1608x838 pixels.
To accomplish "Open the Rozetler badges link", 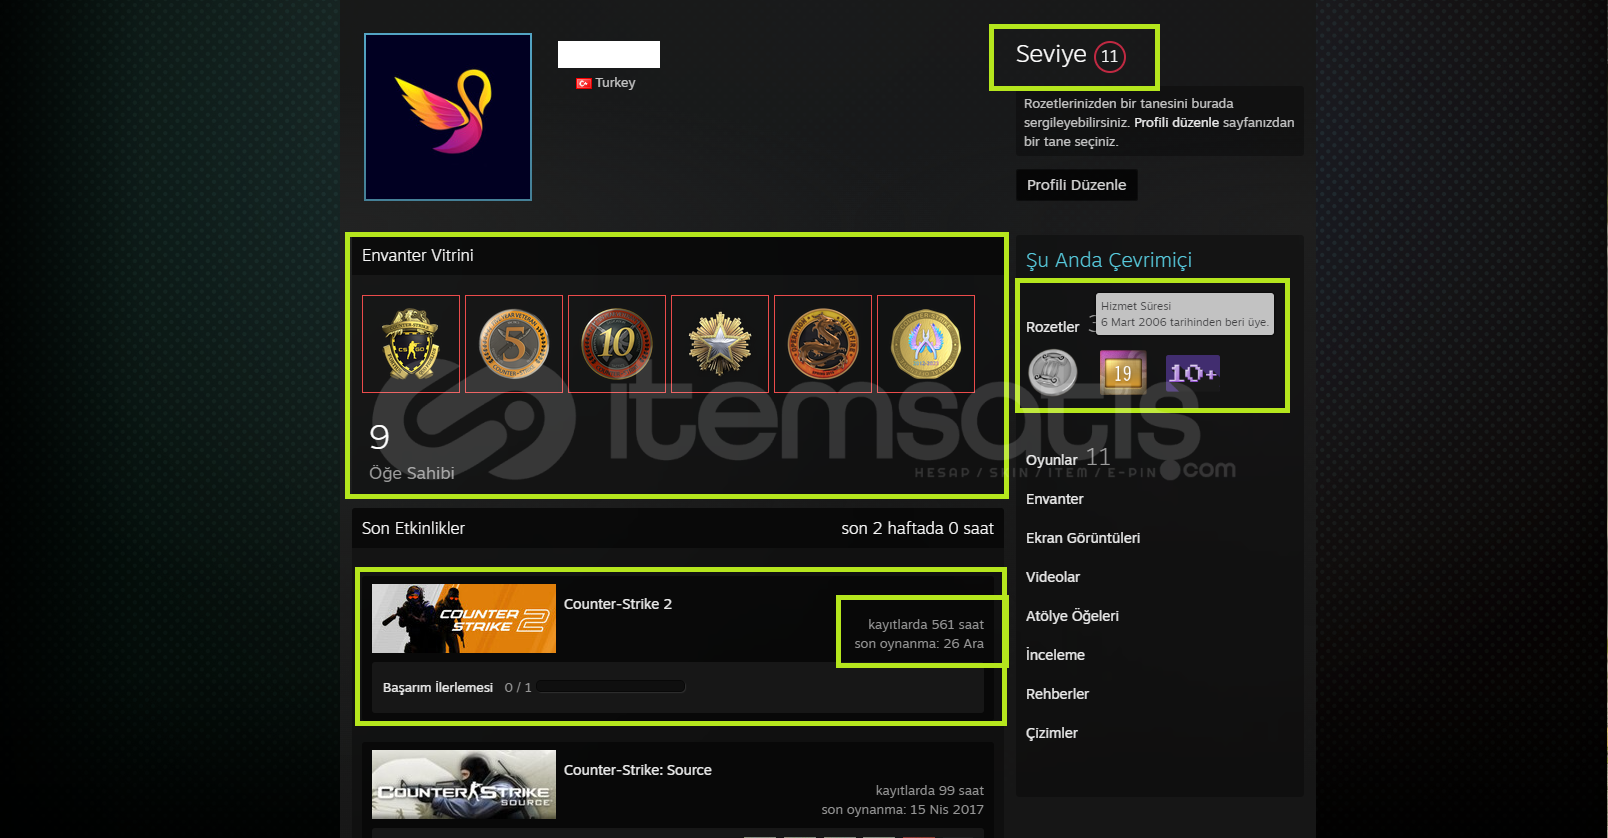I will [x=1053, y=327].
